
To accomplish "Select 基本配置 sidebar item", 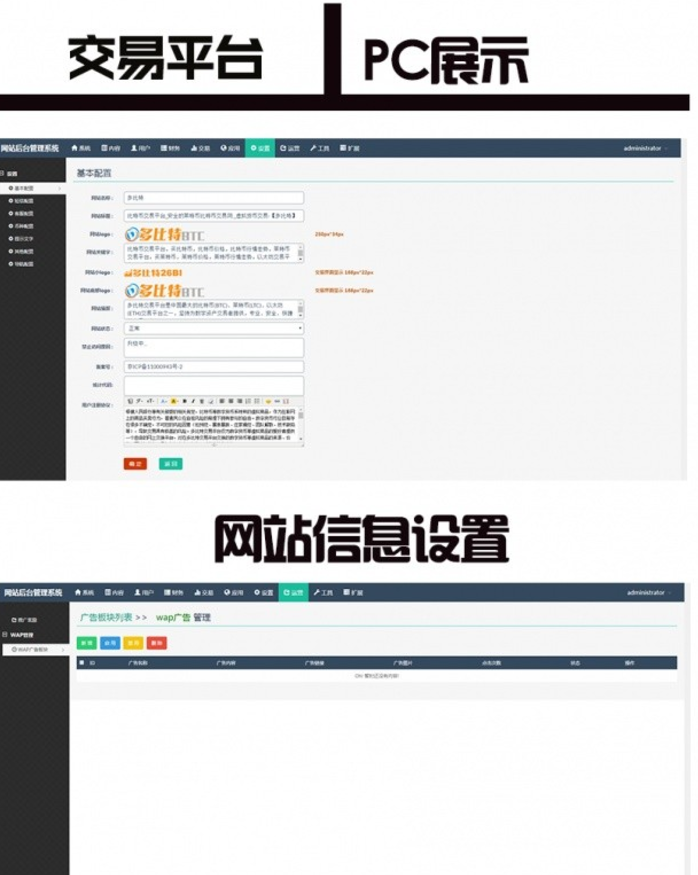I will click(33, 188).
